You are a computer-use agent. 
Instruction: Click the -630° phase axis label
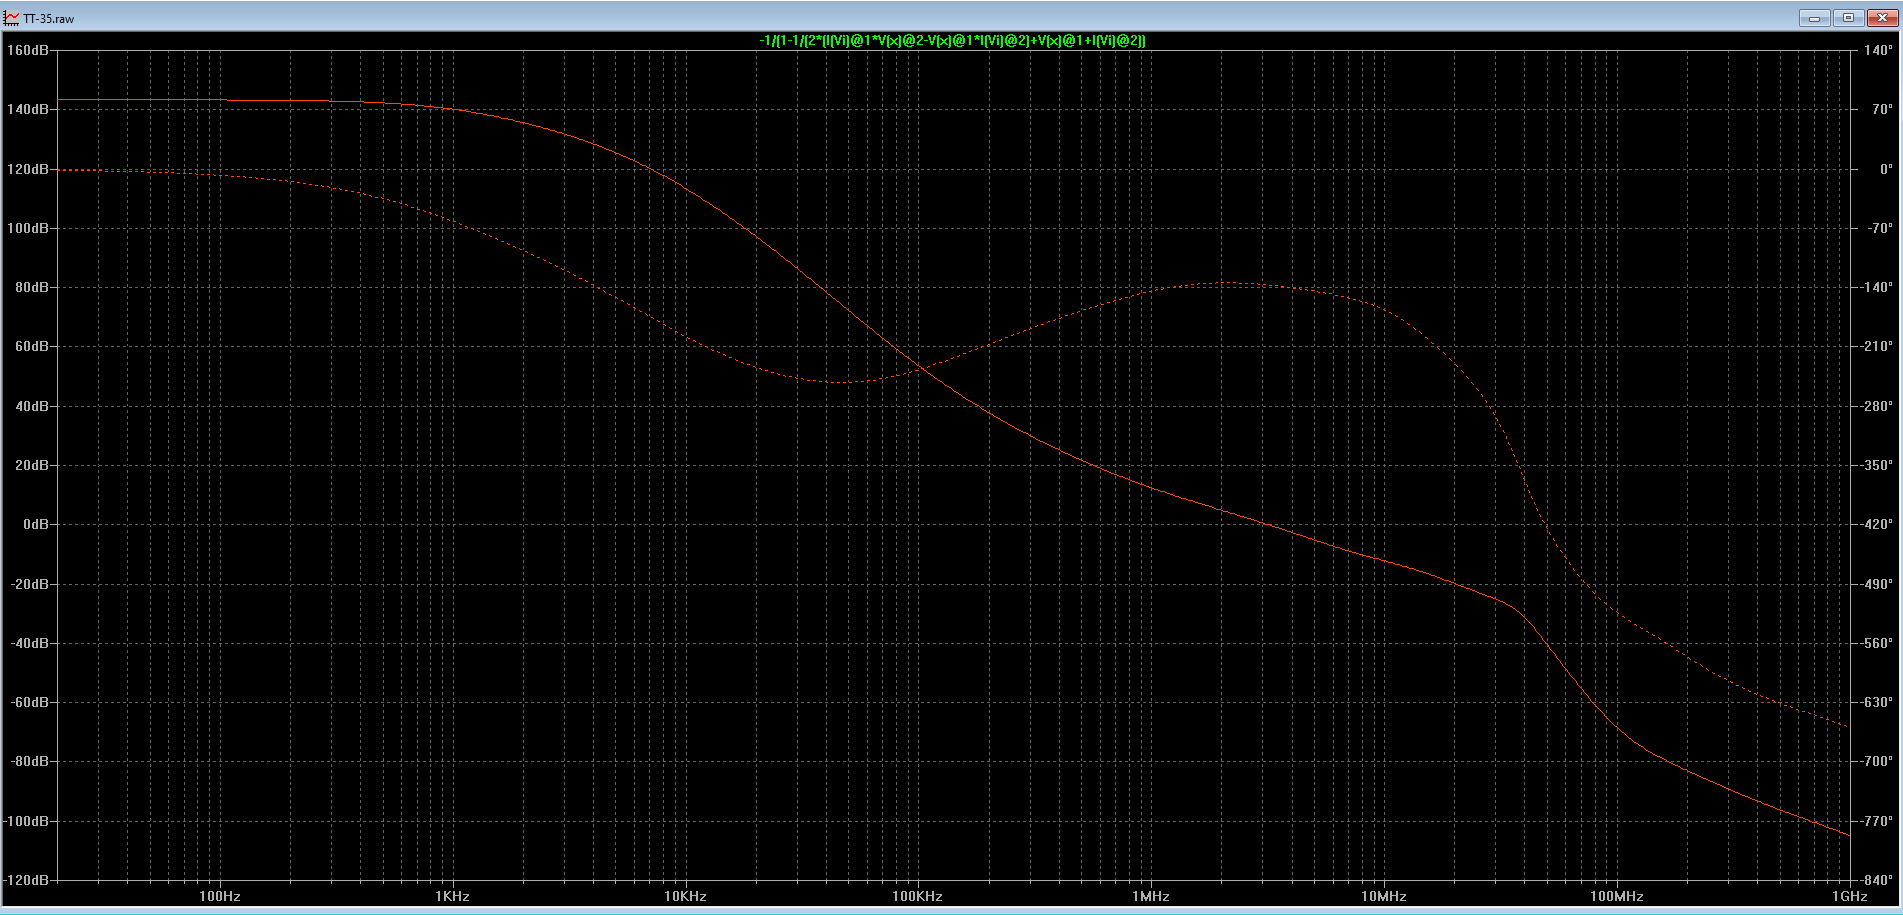(x=1876, y=702)
